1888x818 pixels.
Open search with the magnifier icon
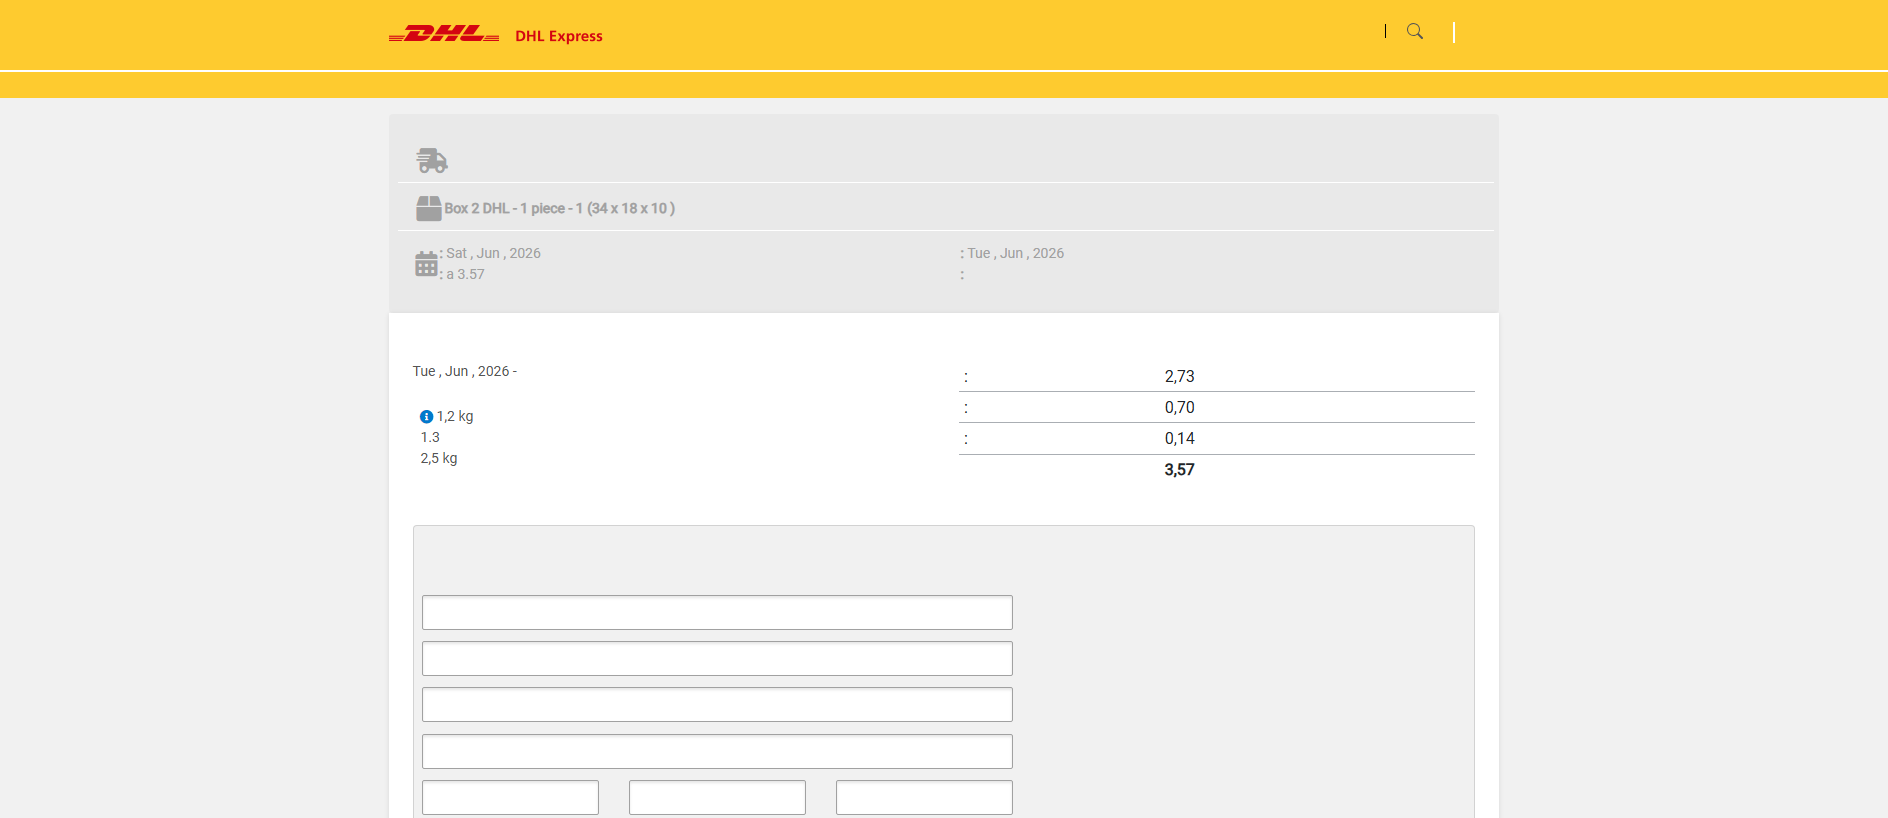pos(1415,31)
